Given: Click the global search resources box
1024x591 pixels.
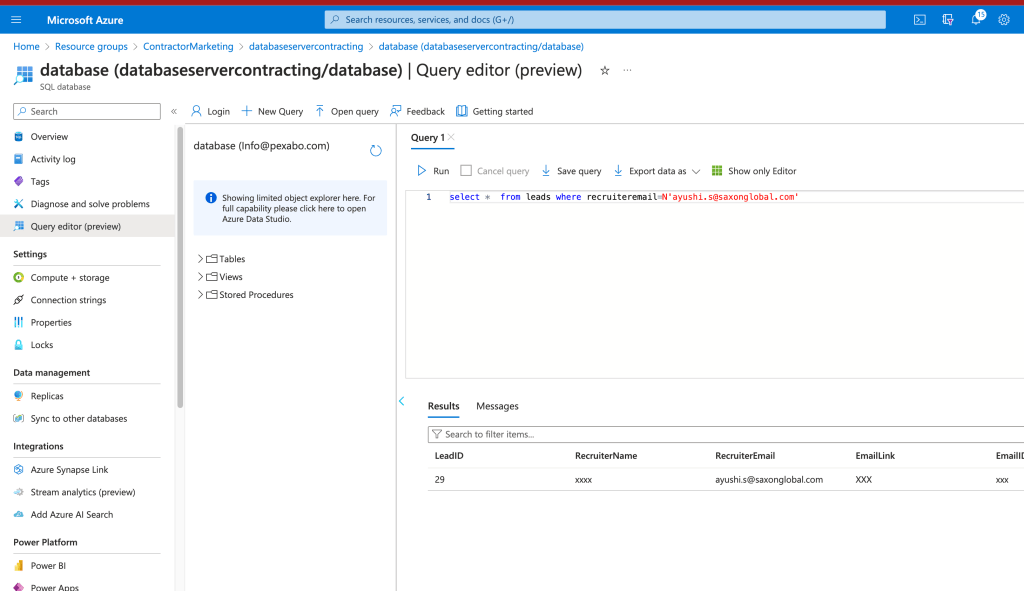Looking at the screenshot, I should pyautogui.click(x=605, y=20).
